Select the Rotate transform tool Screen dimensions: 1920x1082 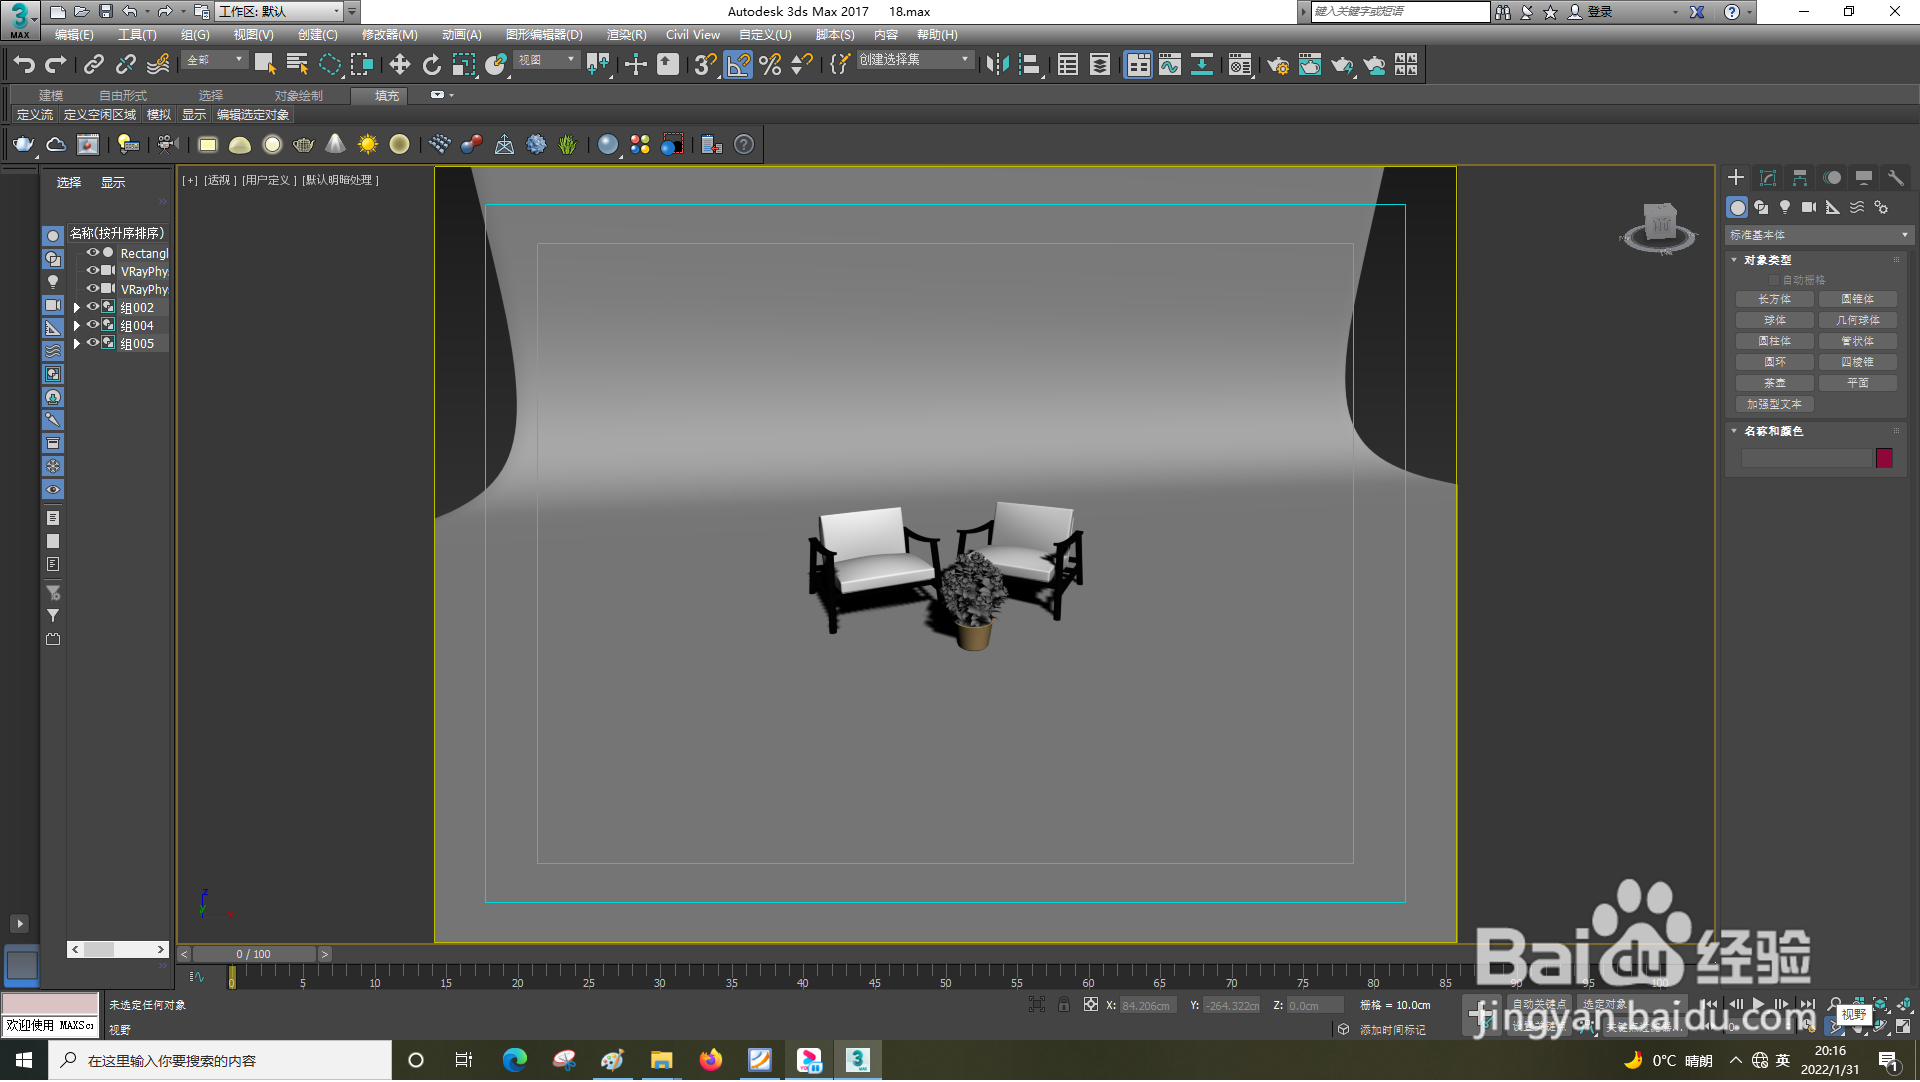[x=431, y=65]
